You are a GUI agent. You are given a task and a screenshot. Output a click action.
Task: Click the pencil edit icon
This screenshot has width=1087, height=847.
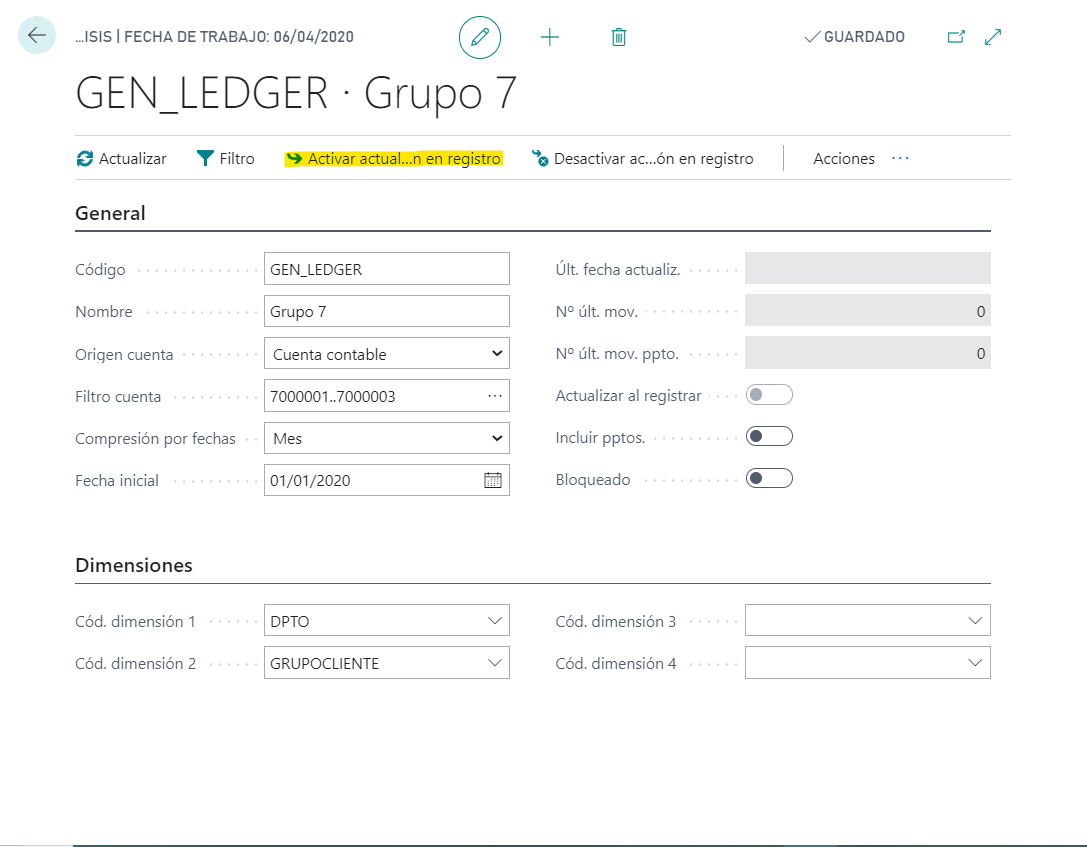pos(480,37)
